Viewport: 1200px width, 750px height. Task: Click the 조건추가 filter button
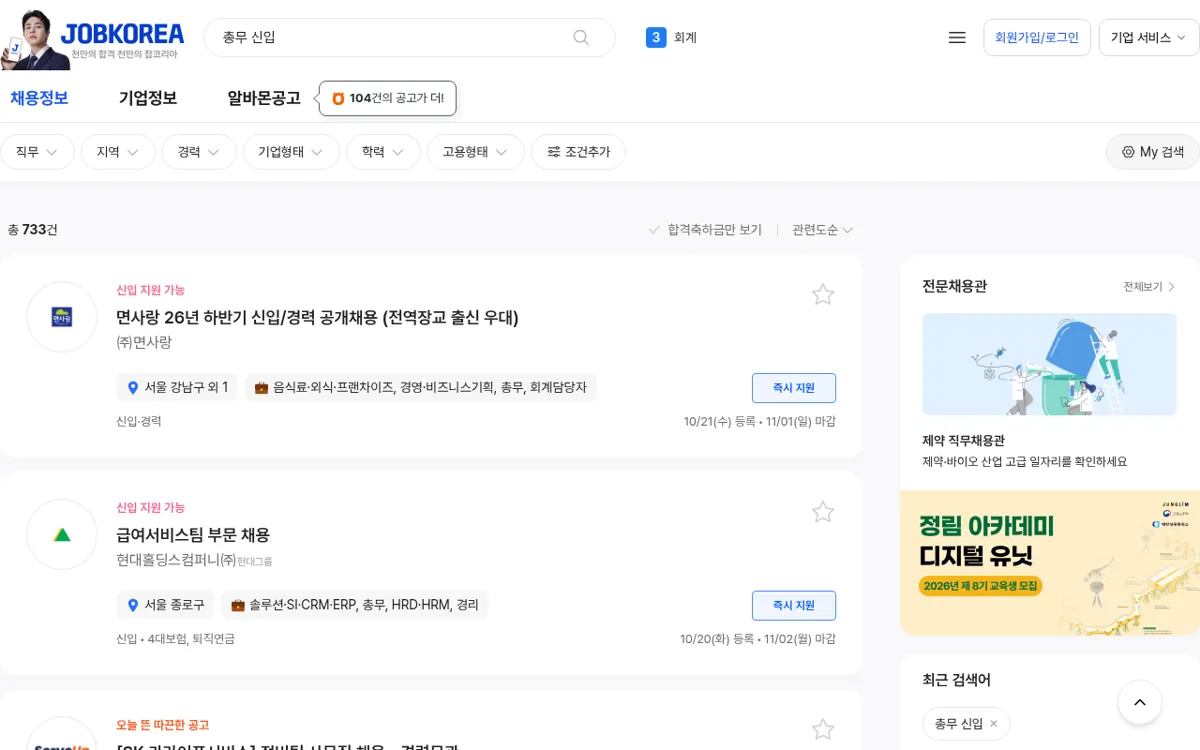tap(578, 152)
